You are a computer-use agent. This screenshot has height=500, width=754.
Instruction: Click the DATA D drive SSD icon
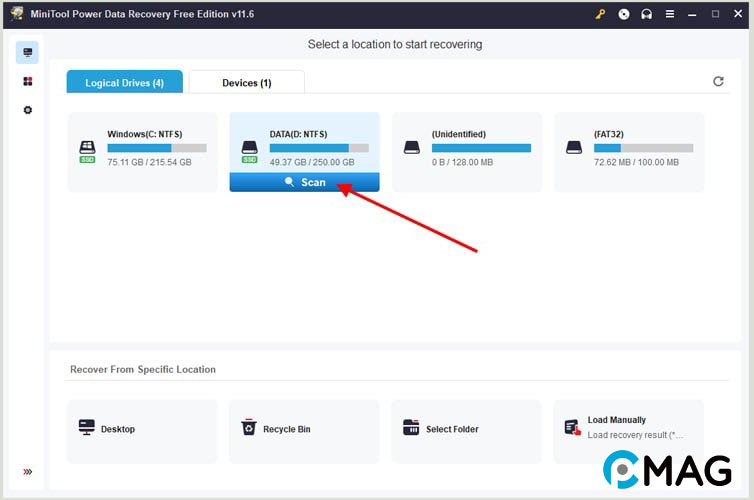pyautogui.click(x=250, y=151)
